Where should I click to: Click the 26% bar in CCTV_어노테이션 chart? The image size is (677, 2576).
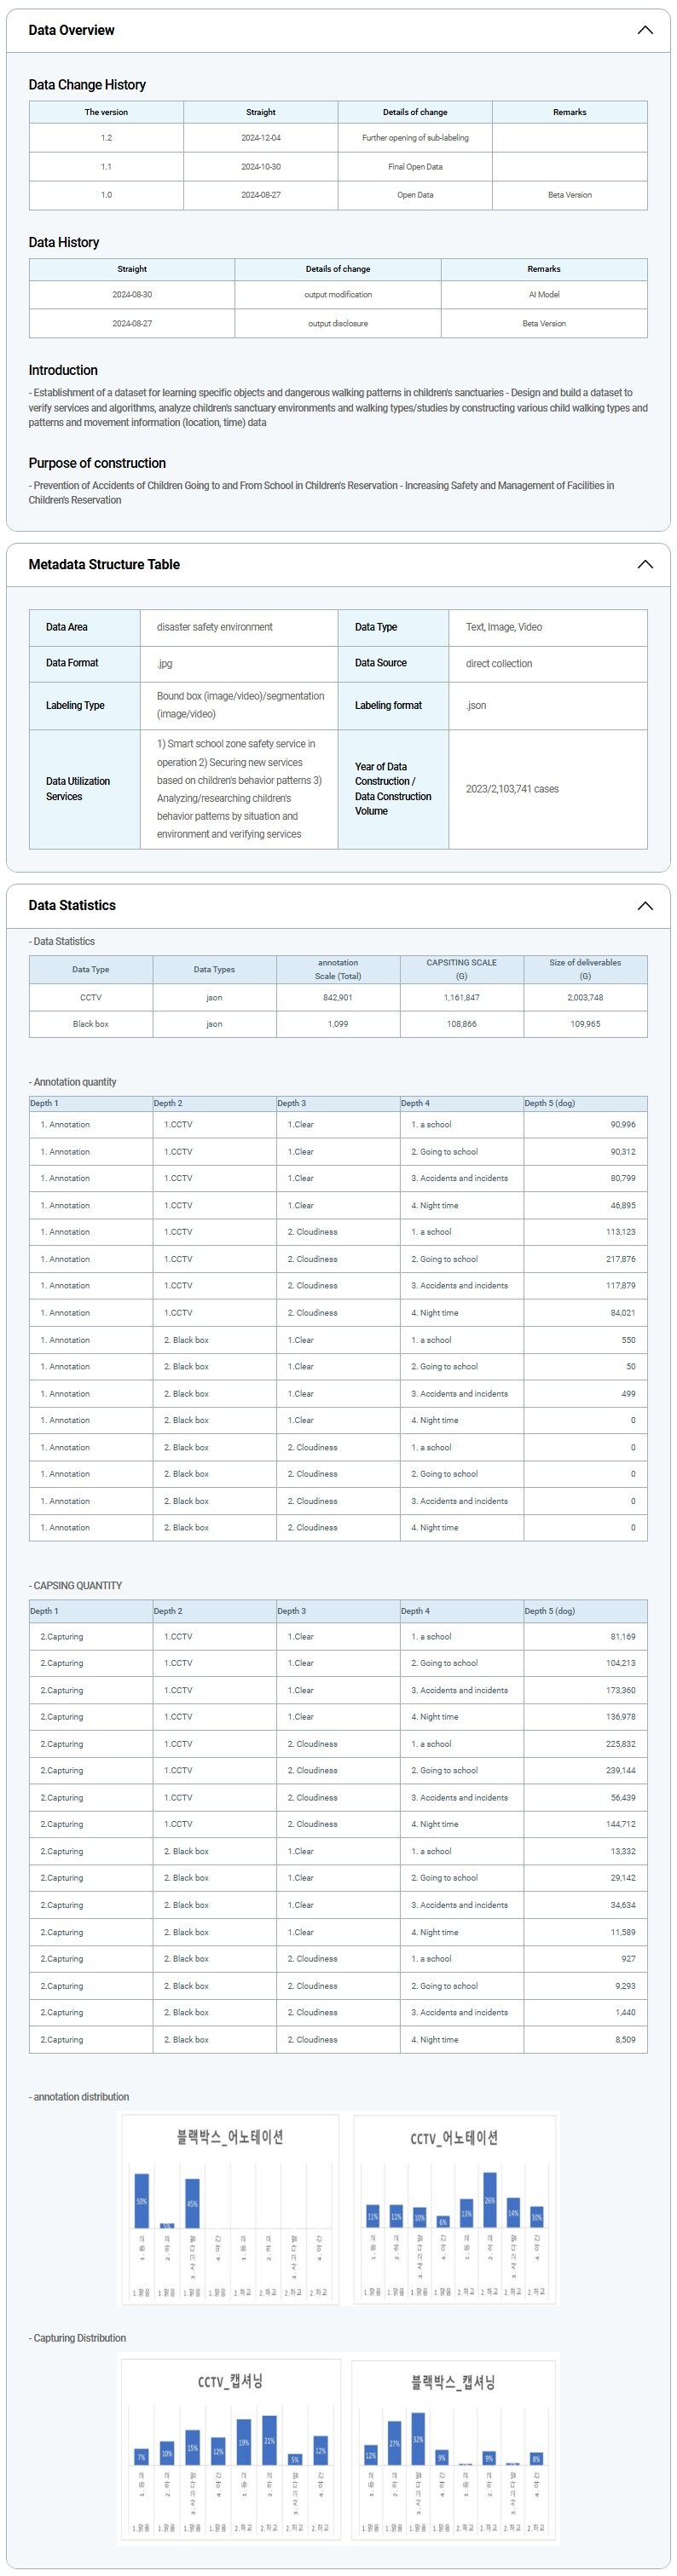click(489, 2199)
